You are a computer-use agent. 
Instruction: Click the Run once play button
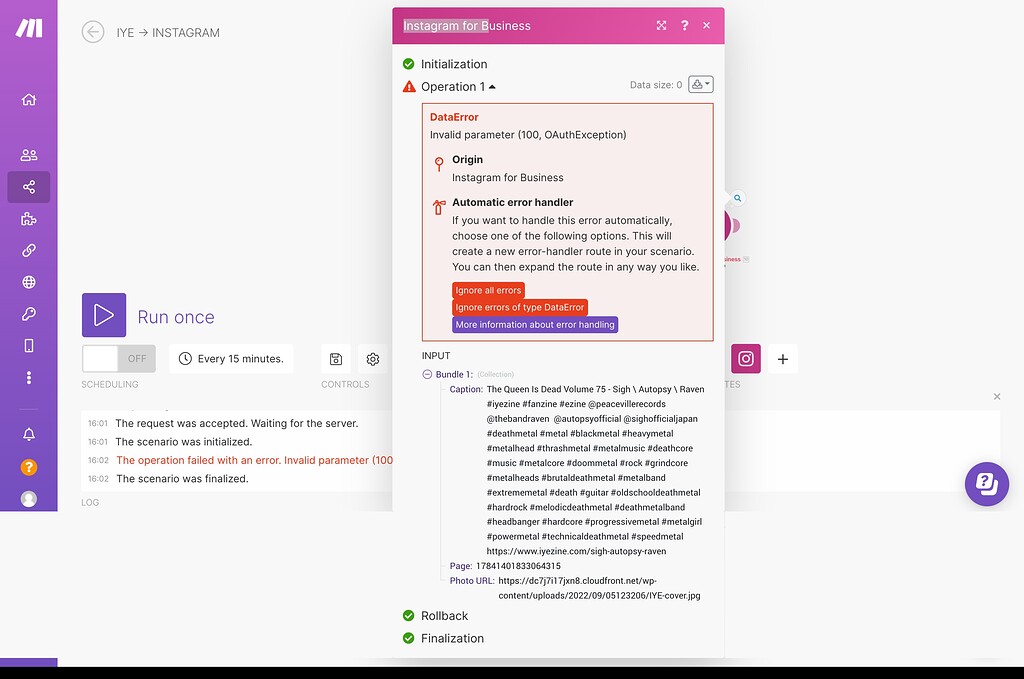click(x=104, y=315)
